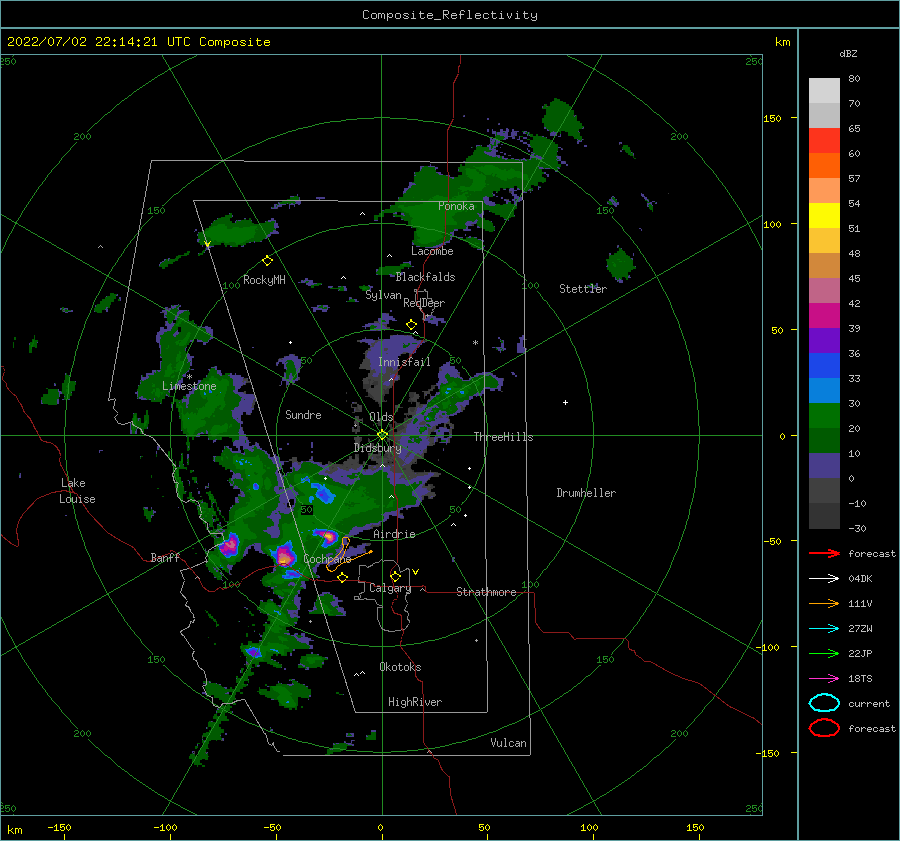The image size is (900, 841).
Task: Click the 04DK legend label
Action: 860,579
